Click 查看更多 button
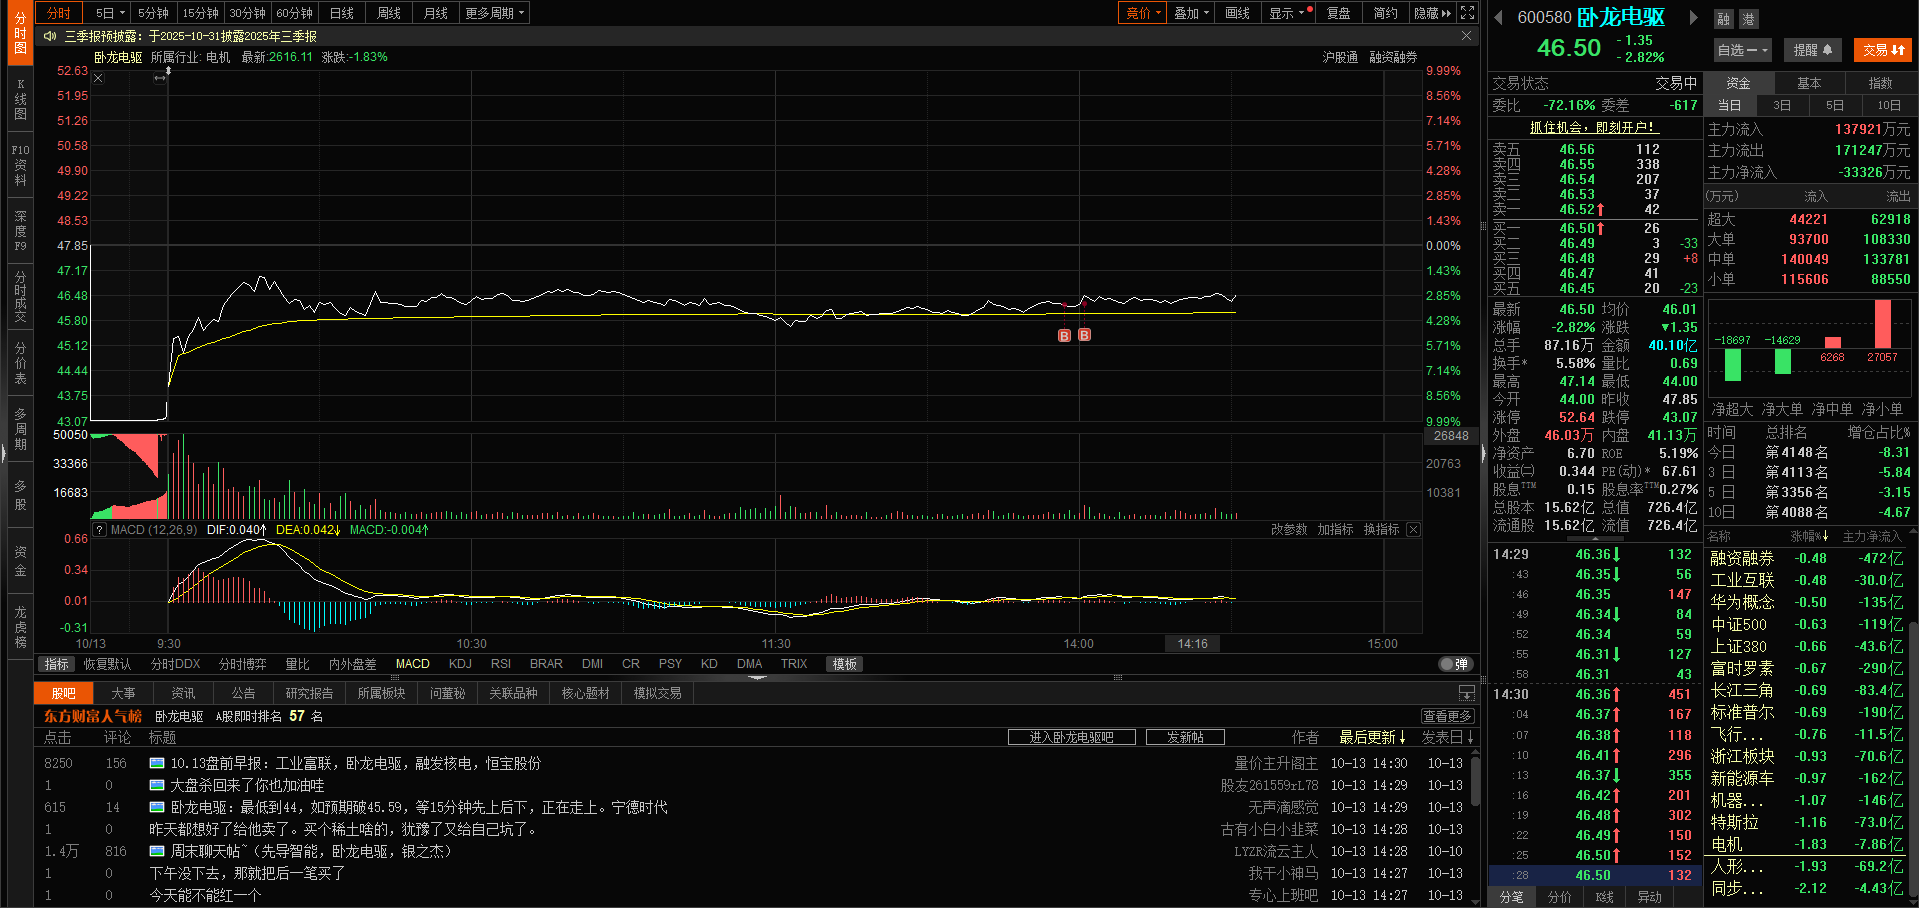Screen dimensions: 1919x908 [x=1448, y=716]
